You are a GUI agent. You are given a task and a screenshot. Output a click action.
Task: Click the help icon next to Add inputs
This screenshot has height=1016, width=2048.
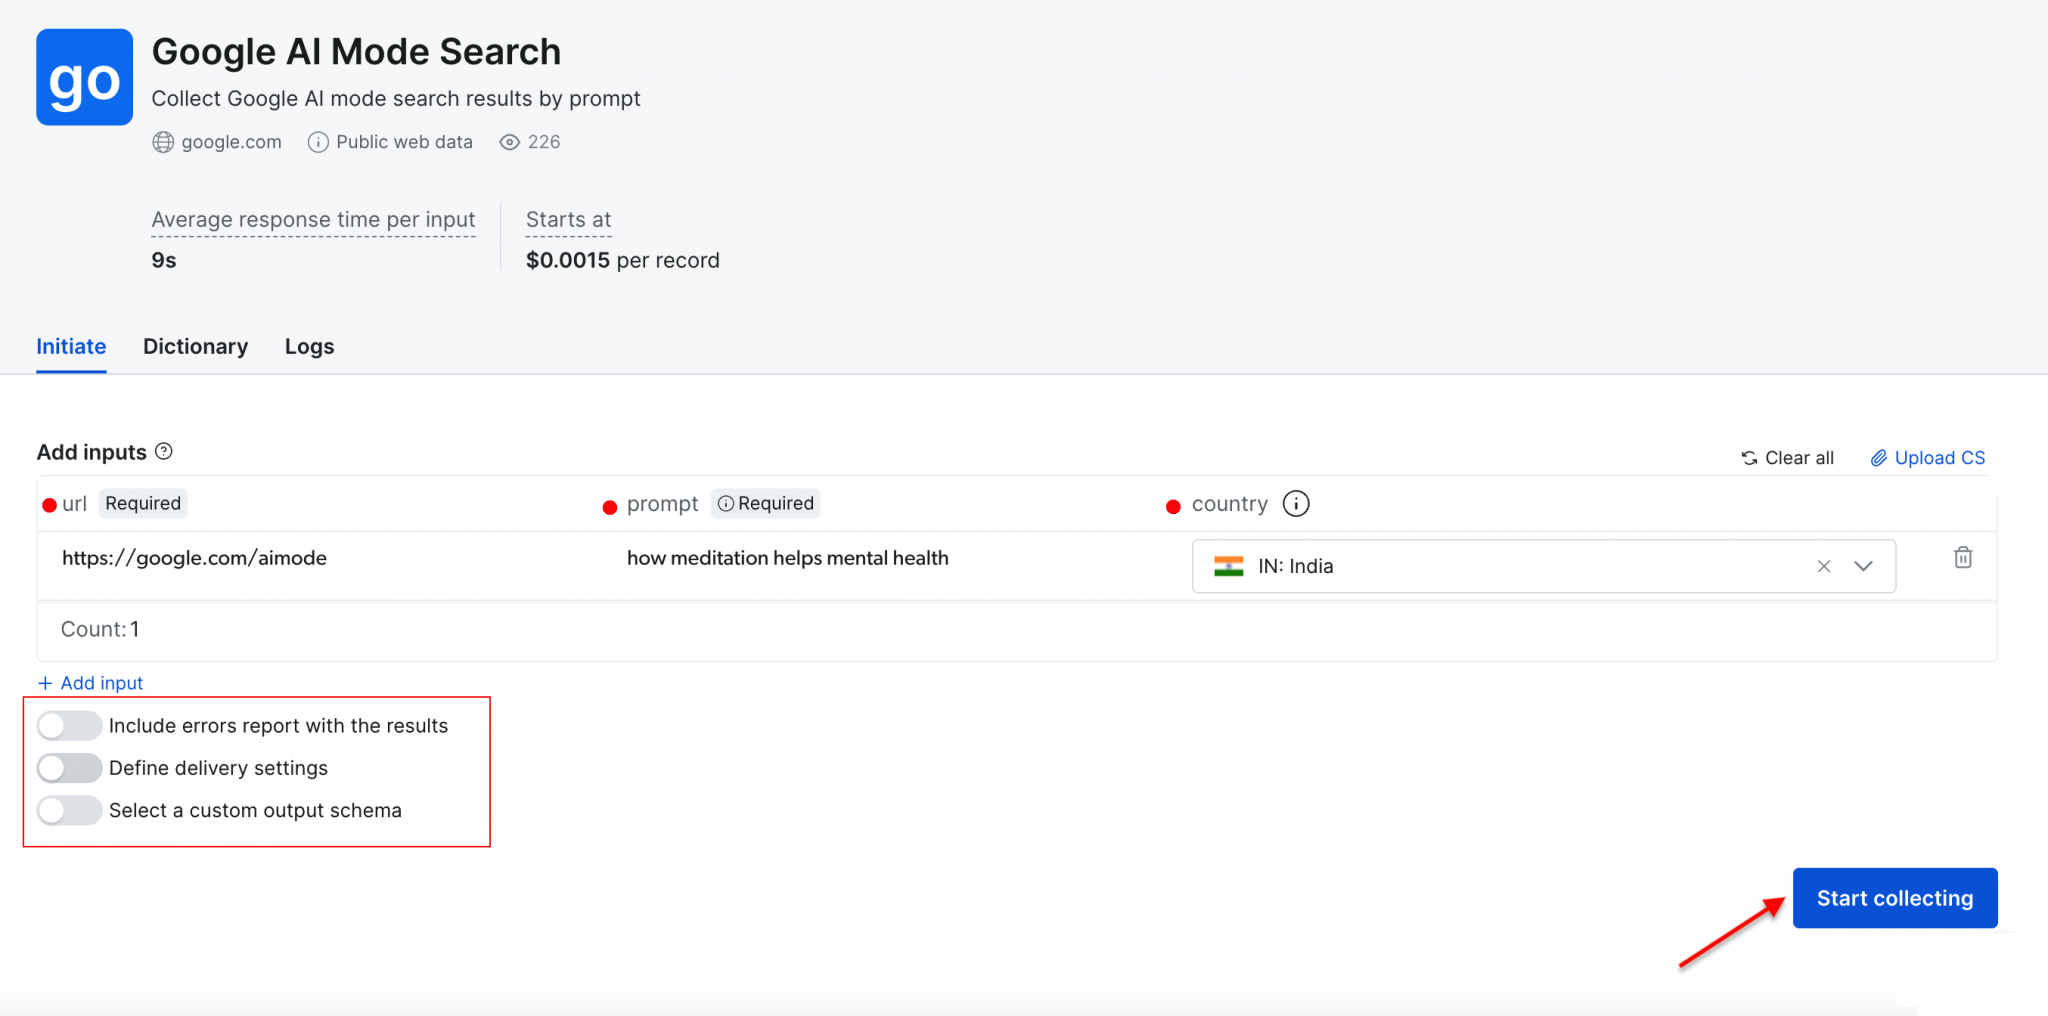point(166,451)
